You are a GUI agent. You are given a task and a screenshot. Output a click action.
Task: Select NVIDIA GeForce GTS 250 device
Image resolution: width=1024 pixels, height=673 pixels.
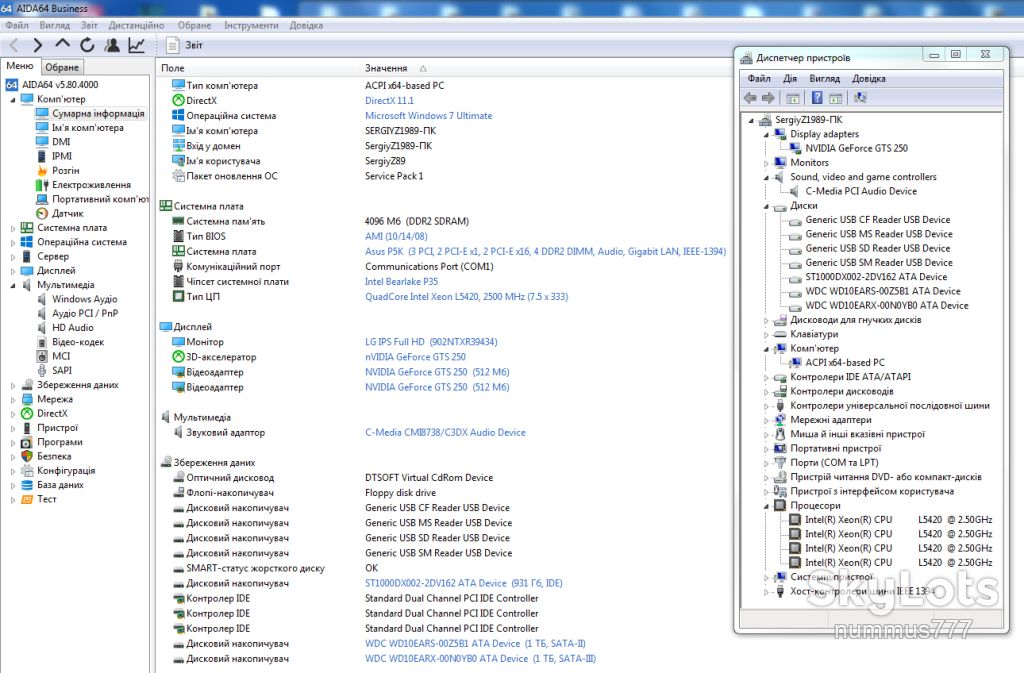(x=856, y=148)
